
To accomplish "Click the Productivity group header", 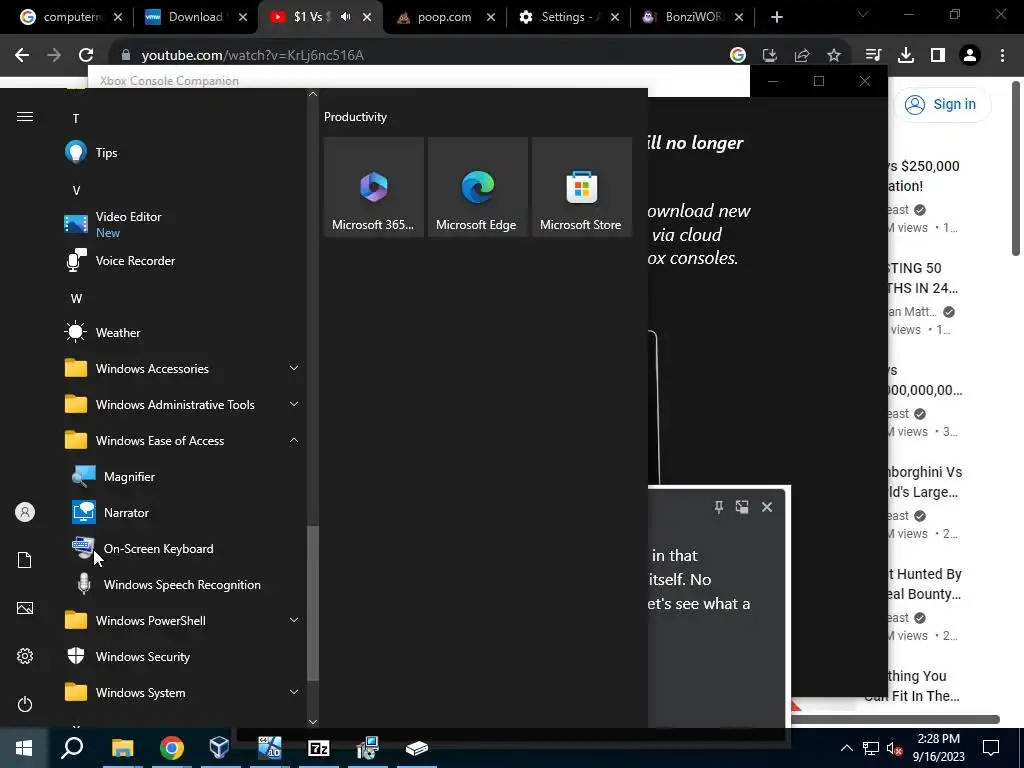I will [355, 117].
